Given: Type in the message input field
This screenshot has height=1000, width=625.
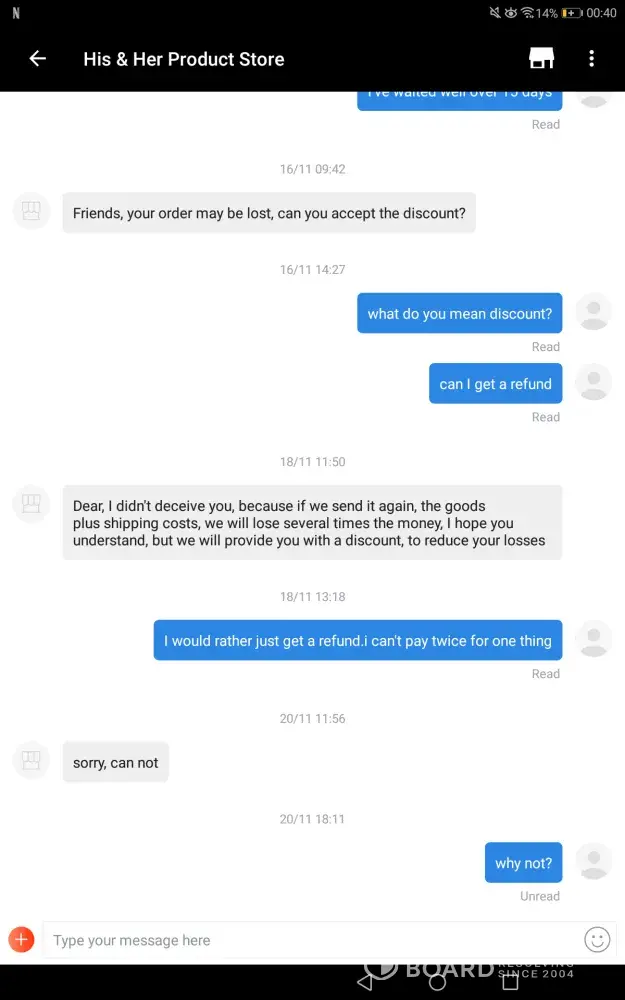Looking at the screenshot, I should click(310, 940).
